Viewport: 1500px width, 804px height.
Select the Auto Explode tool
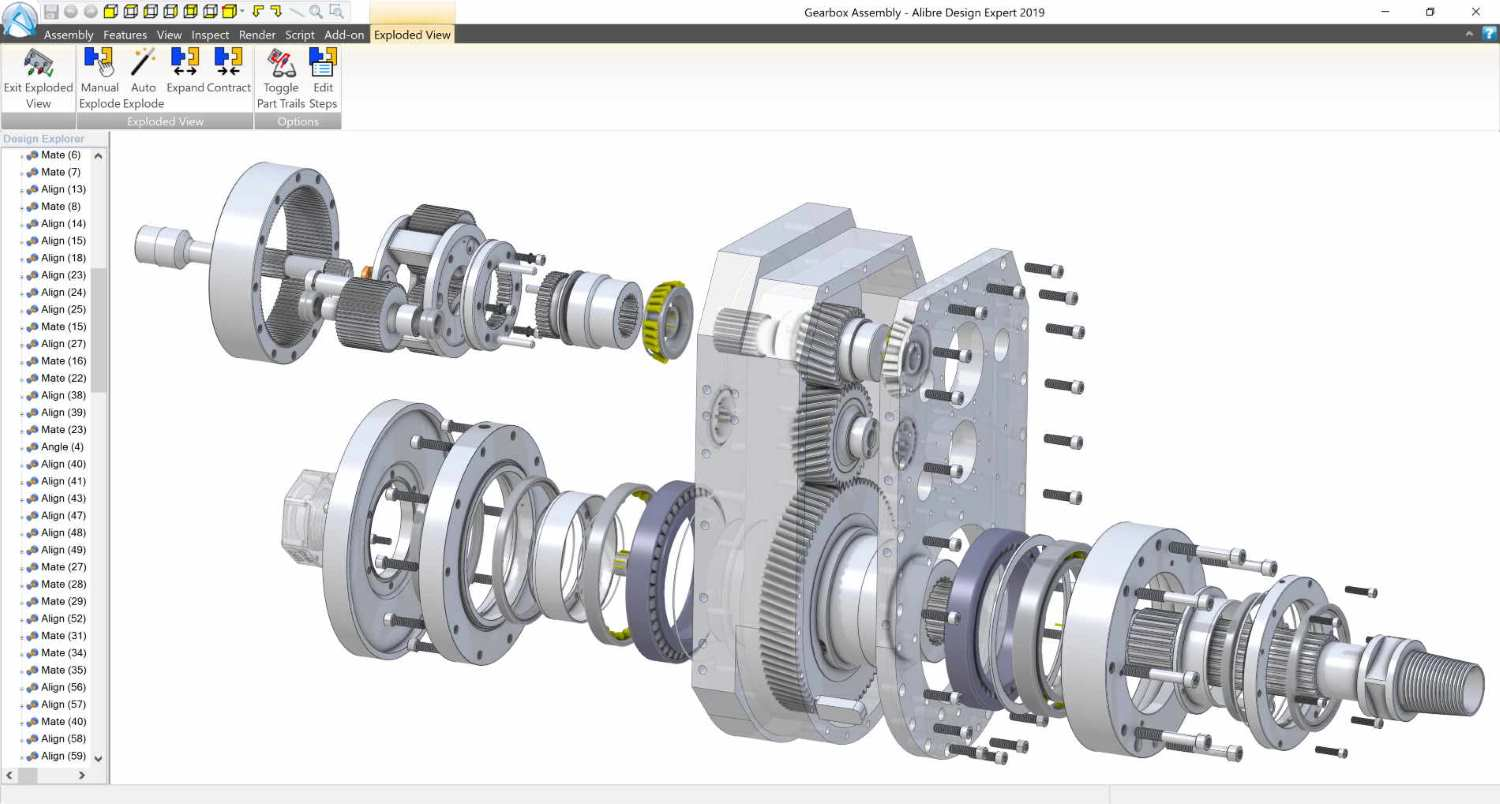[143, 75]
